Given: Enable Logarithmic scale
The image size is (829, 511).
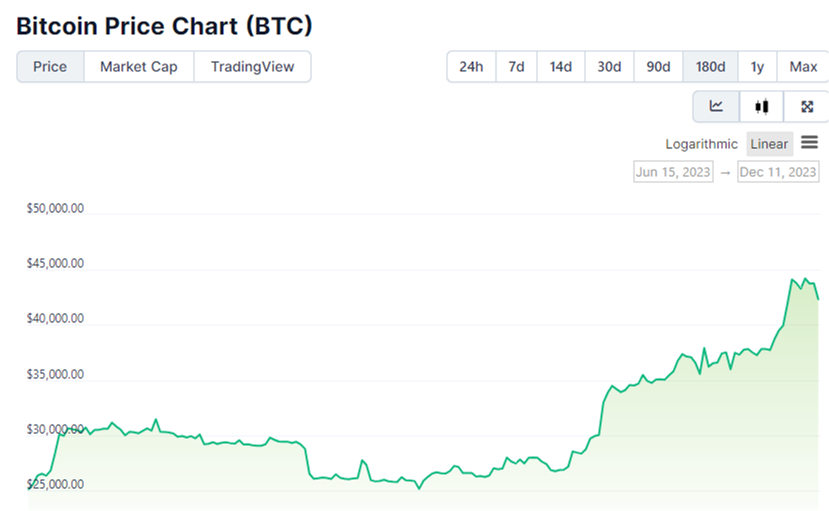Looking at the screenshot, I should pyautogui.click(x=701, y=144).
